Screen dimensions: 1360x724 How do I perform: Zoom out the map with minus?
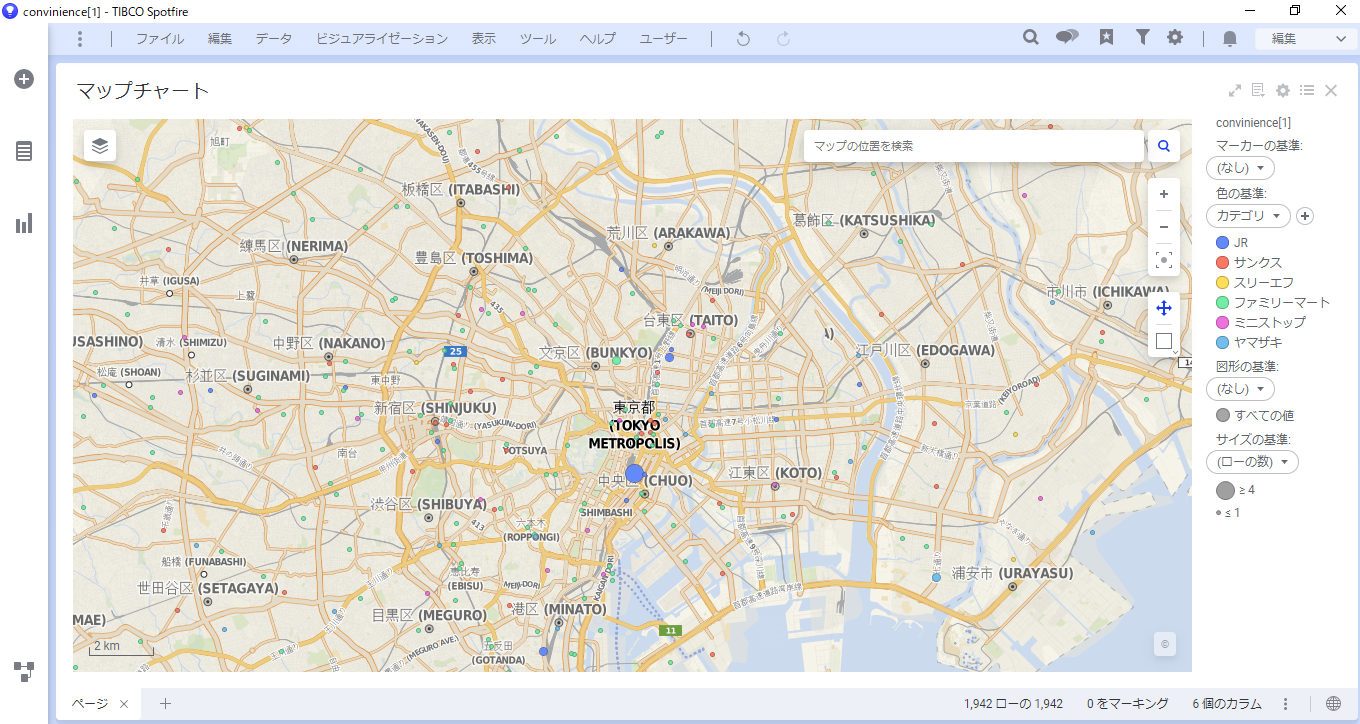point(1164,227)
